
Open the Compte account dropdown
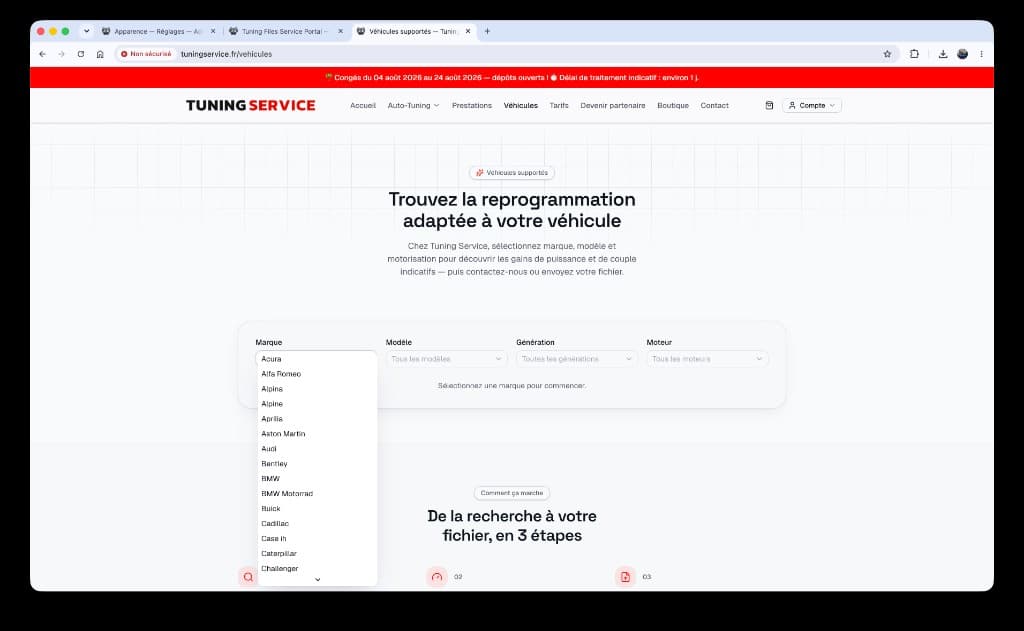click(812, 105)
